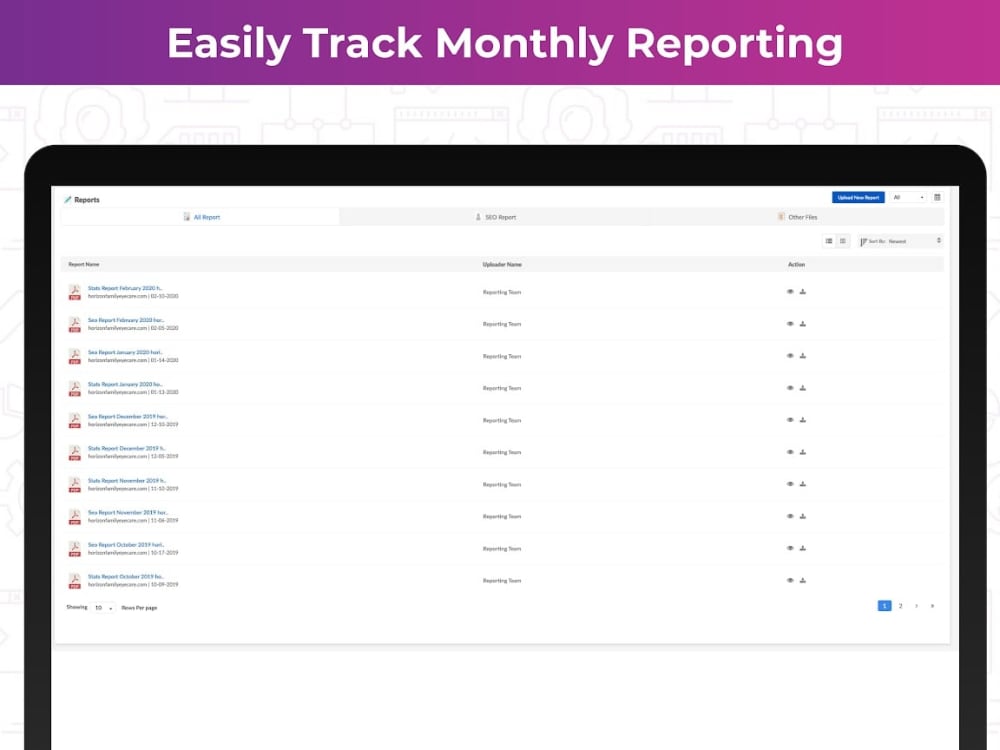
Task: Switch to detailed list view
Action: pos(828,241)
